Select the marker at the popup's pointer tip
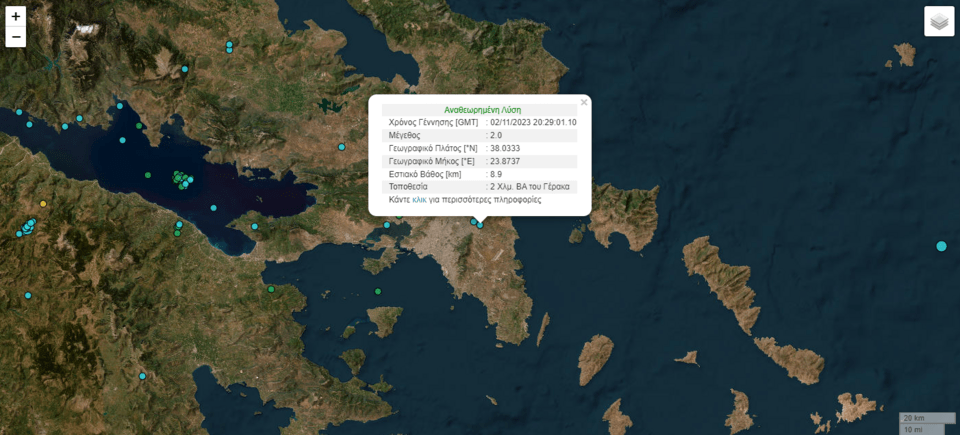This screenshot has height=435, width=960. [480, 225]
